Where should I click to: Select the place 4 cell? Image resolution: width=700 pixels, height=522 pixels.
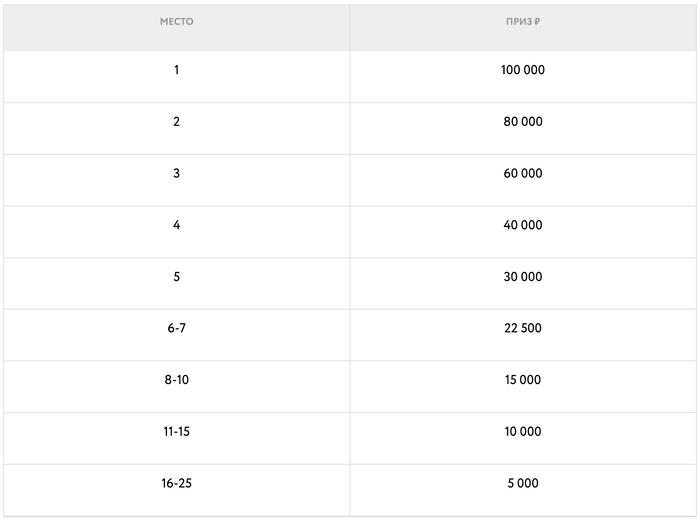click(x=176, y=226)
